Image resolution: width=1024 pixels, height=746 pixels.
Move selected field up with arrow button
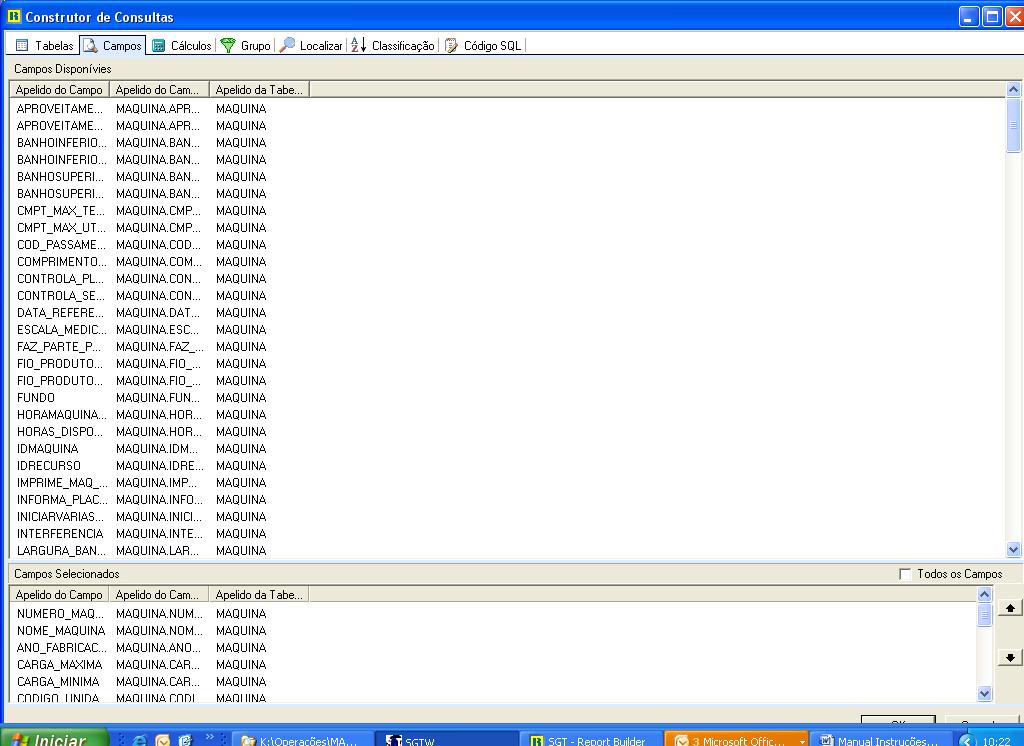point(1010,608)
